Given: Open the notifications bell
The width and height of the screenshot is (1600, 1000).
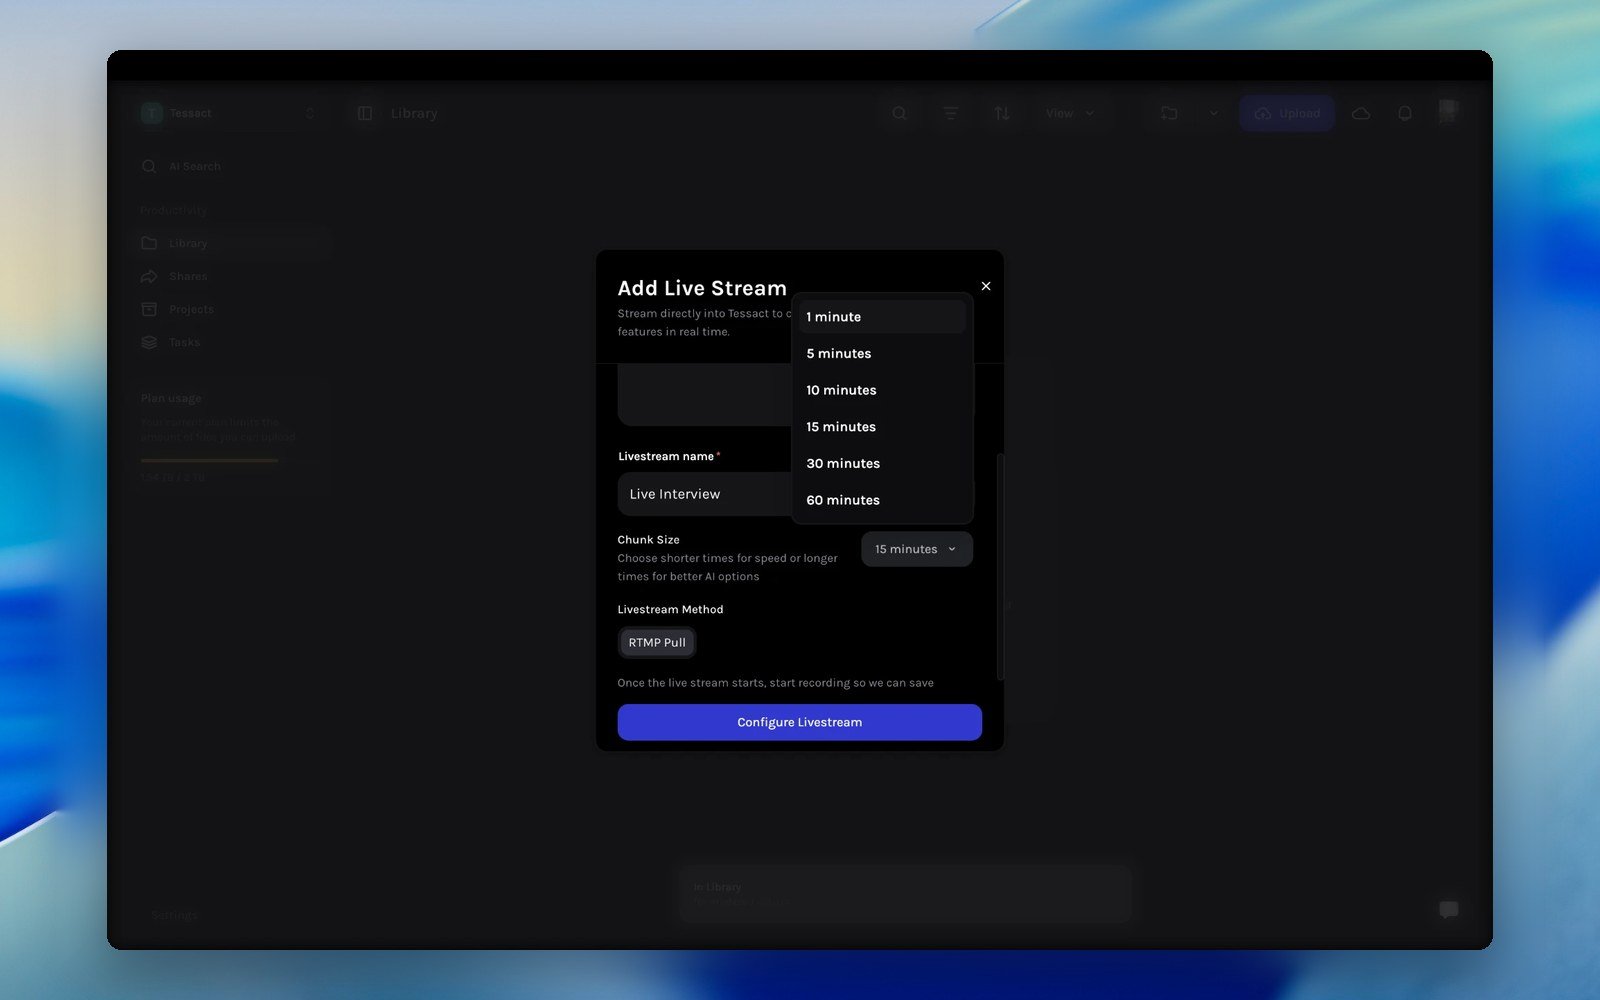Looking at the screenshot, I should point(1405,113).
